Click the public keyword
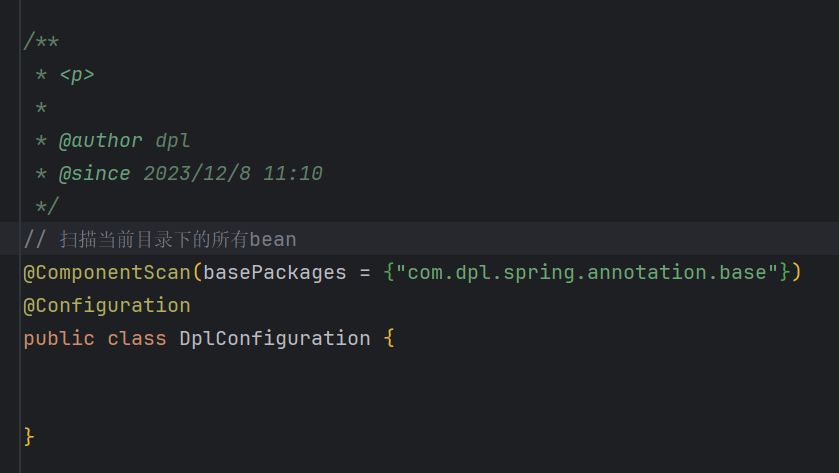 pos(59,339)
